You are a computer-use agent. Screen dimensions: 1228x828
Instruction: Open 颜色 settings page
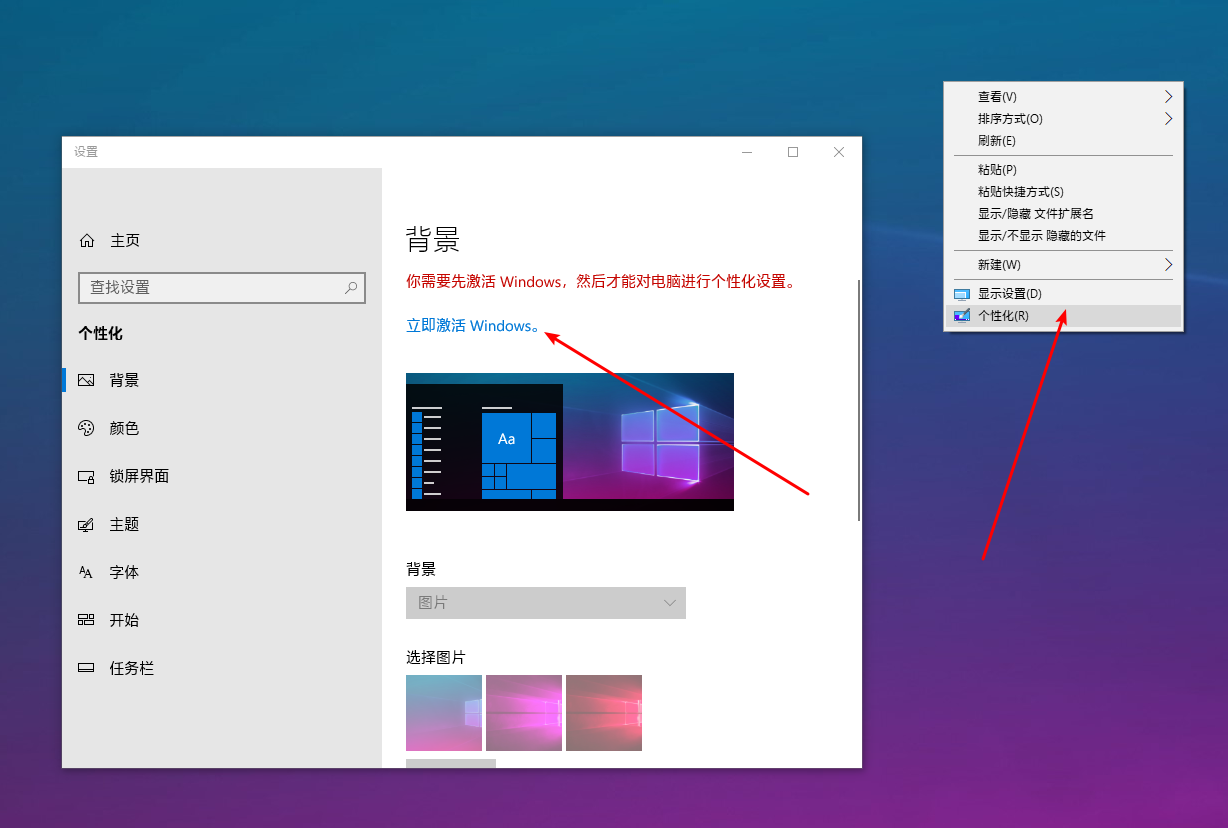tap(222, 429)
